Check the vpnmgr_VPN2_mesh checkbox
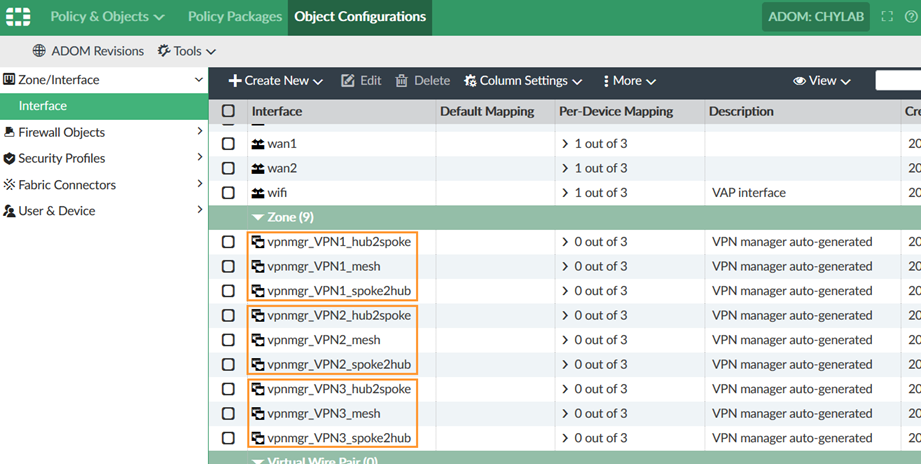The image size is (921, 464). 228,340
